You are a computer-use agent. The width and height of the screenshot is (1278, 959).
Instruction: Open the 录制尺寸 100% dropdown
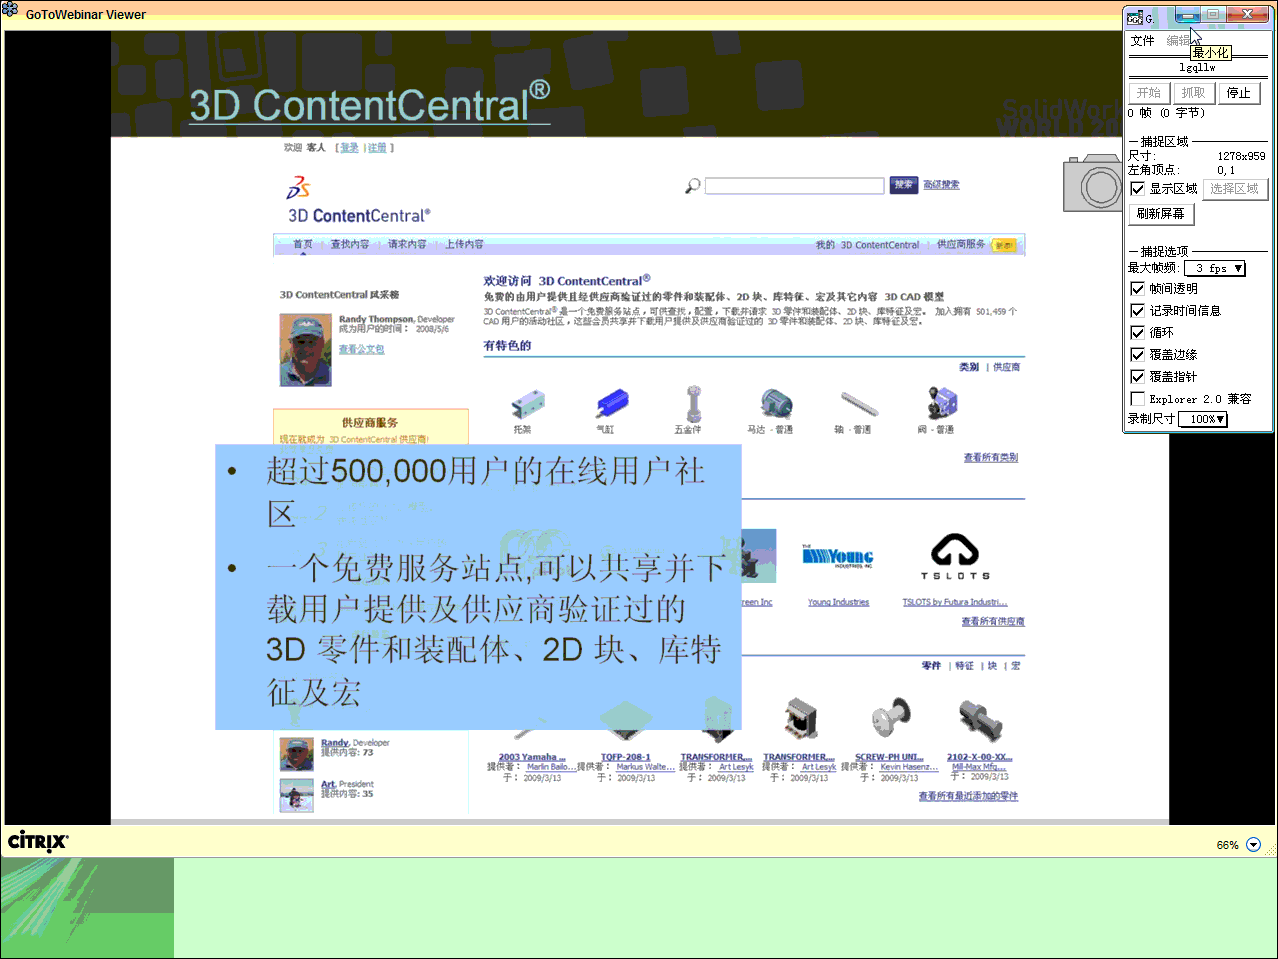click(1203, 419)
